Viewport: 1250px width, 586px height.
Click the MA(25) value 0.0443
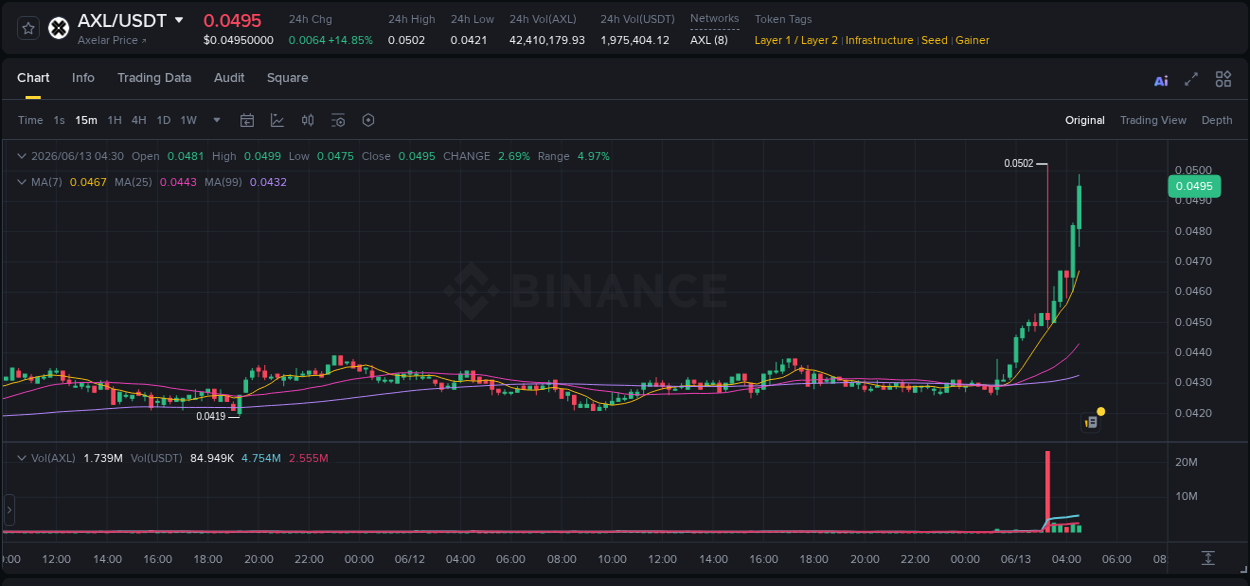177,182
